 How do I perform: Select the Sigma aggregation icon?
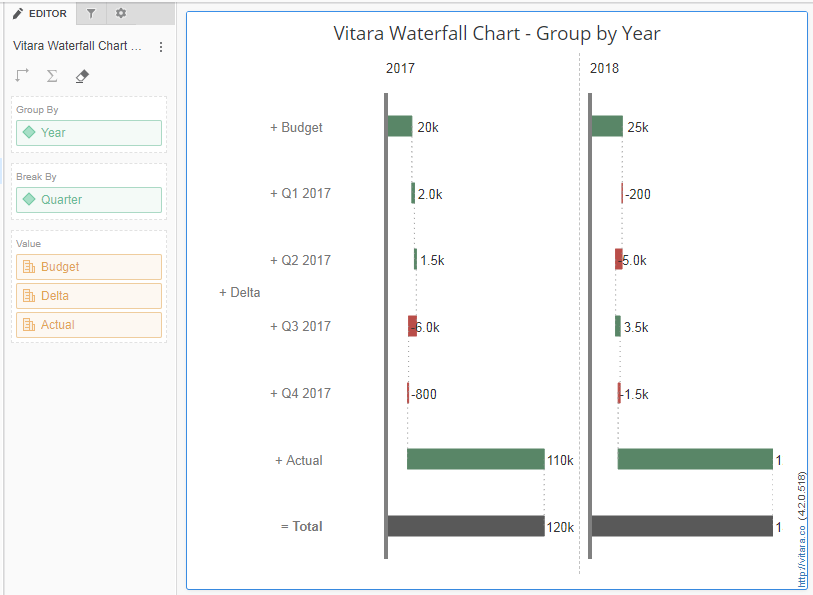tap(51, 75)
